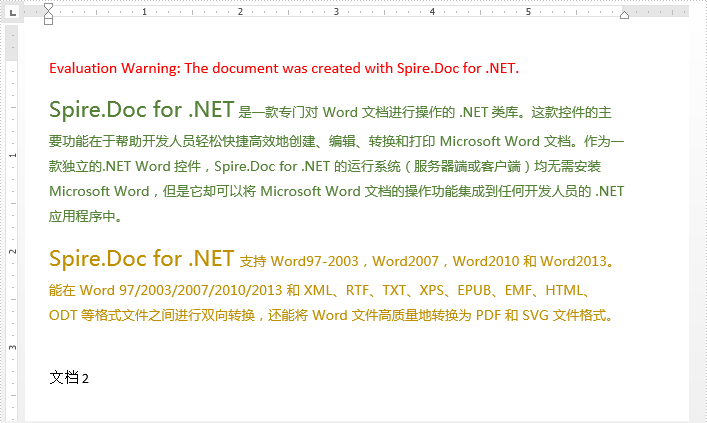The height and width of the screenshot is (423, 707).
Task: Click the red Evaluation Warning text line
Action: click(284, 68)
